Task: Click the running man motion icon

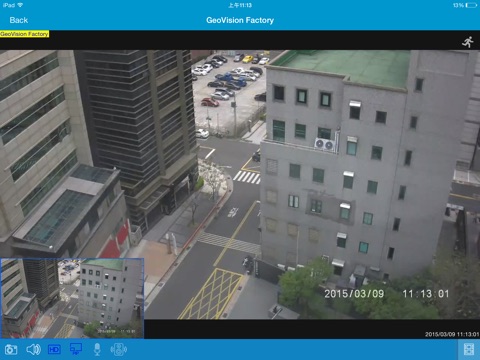Action: pos(468,42)
